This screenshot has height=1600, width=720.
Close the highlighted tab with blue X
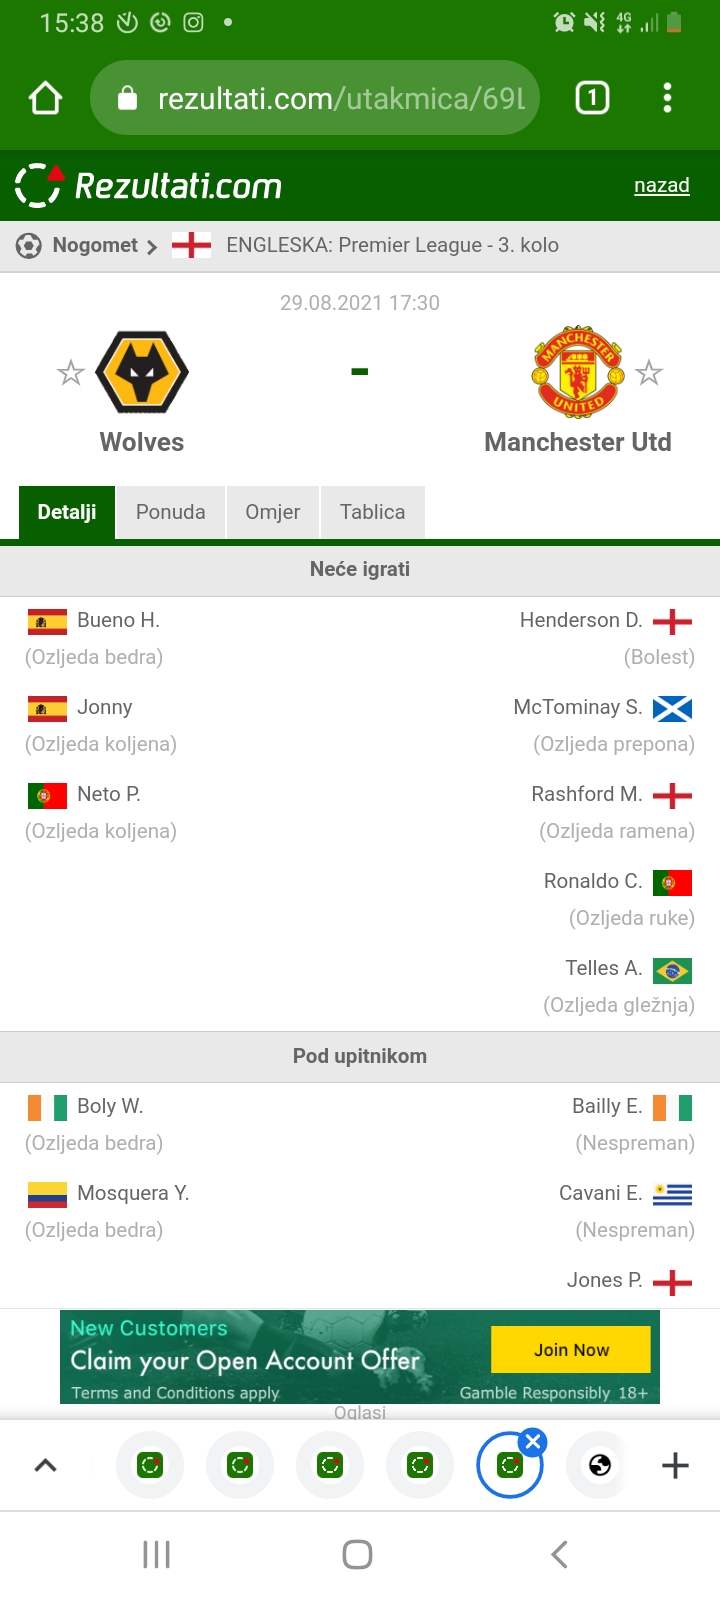[x=533, y=1442]
